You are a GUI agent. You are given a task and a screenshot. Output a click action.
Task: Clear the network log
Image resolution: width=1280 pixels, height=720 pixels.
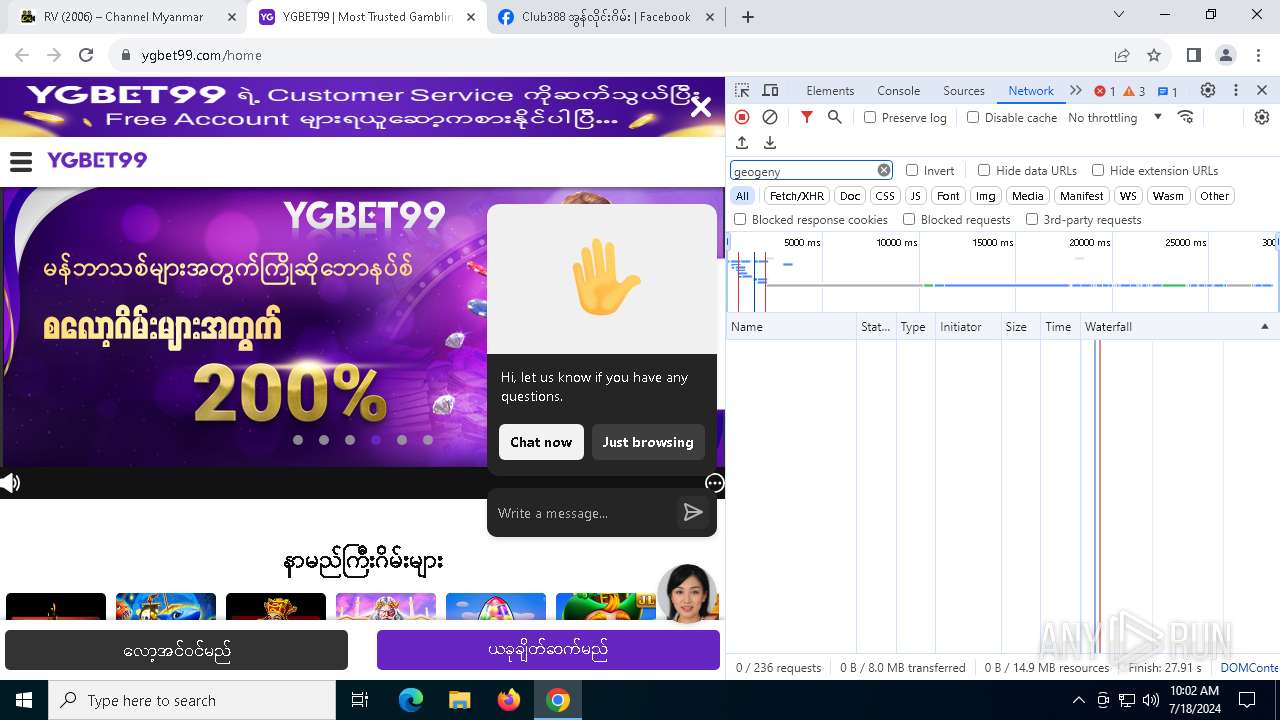[770, 117]
